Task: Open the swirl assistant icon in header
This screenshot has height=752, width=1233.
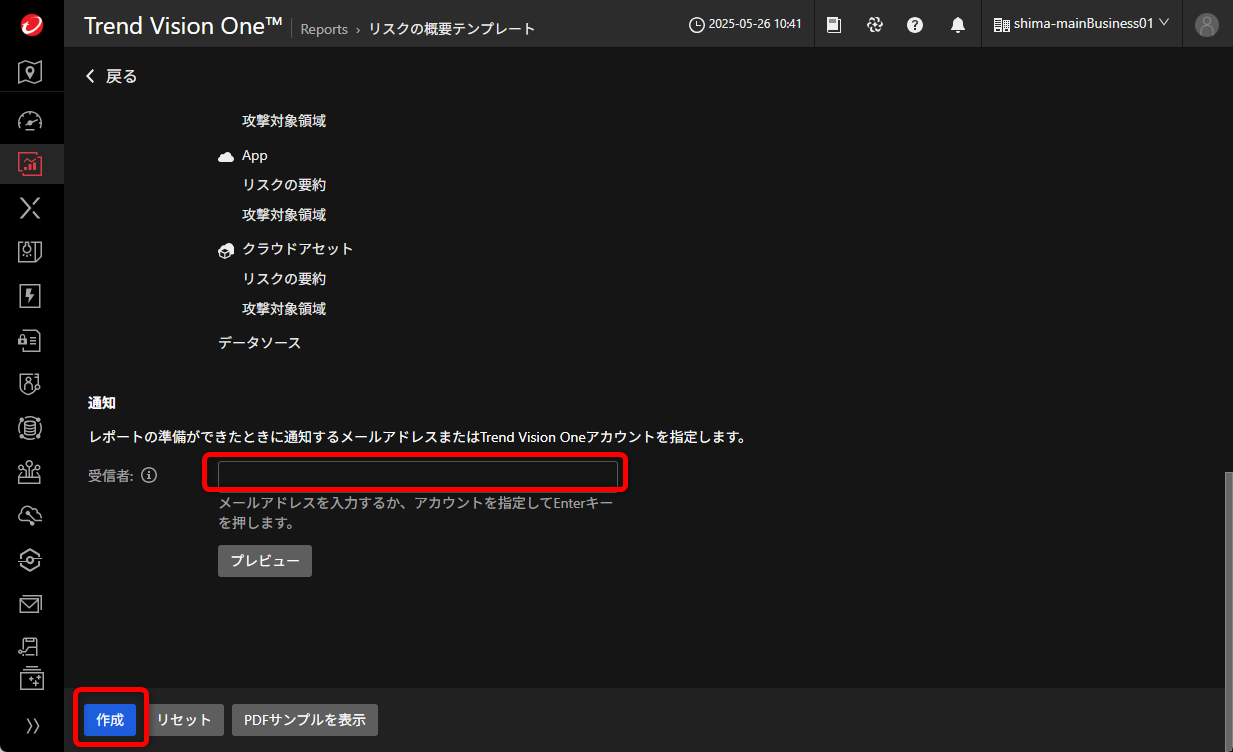Action: (x=875, y=25)
